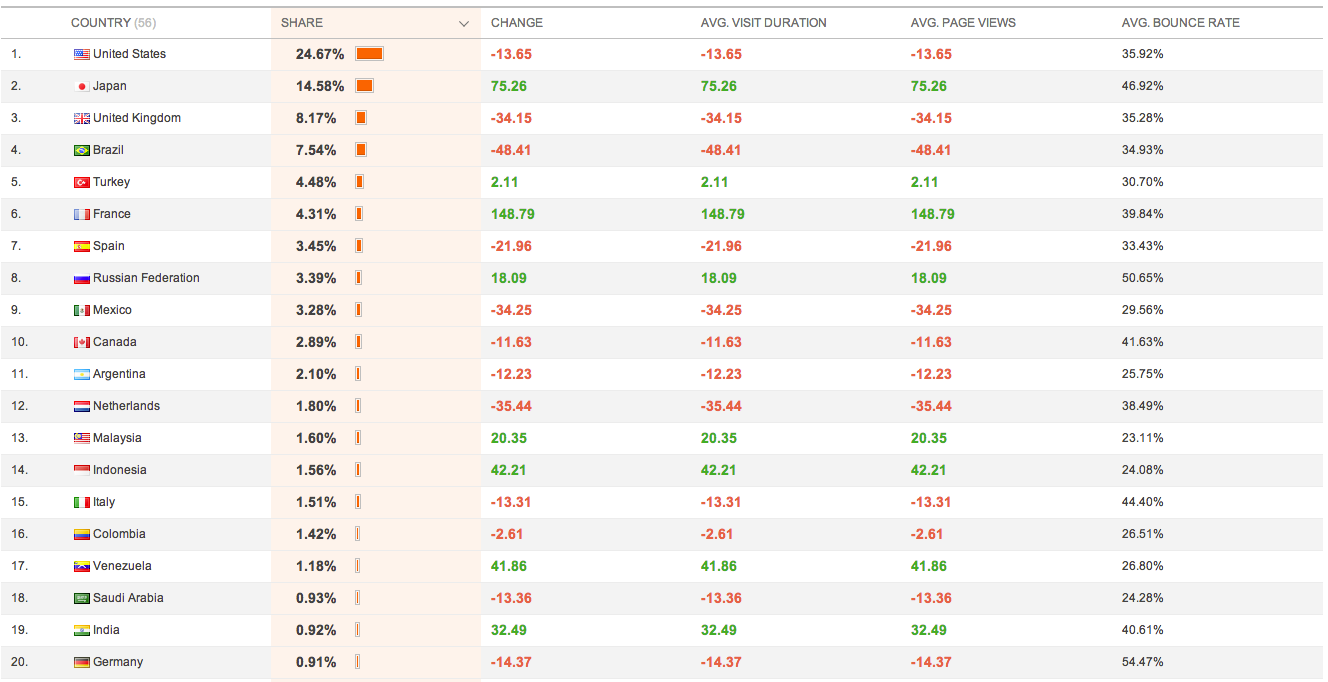Click the 24.67% share value
The width and height of the screenshot is (1328, 682).
[320, 54]
